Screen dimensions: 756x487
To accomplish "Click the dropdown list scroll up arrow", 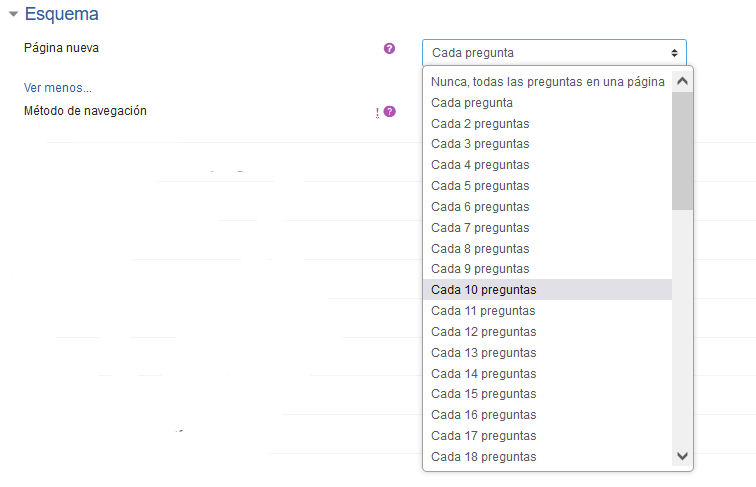I will click(x=682, y=81).
